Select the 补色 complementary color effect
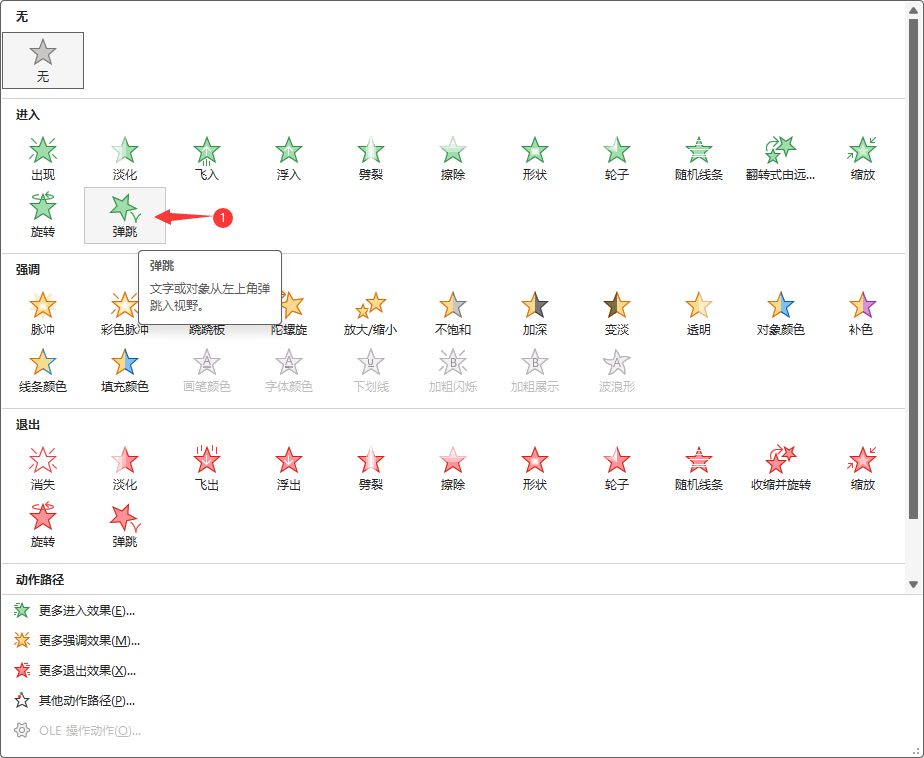The height and width of the screenshot is (758, 924). click(x=862, y=314)
